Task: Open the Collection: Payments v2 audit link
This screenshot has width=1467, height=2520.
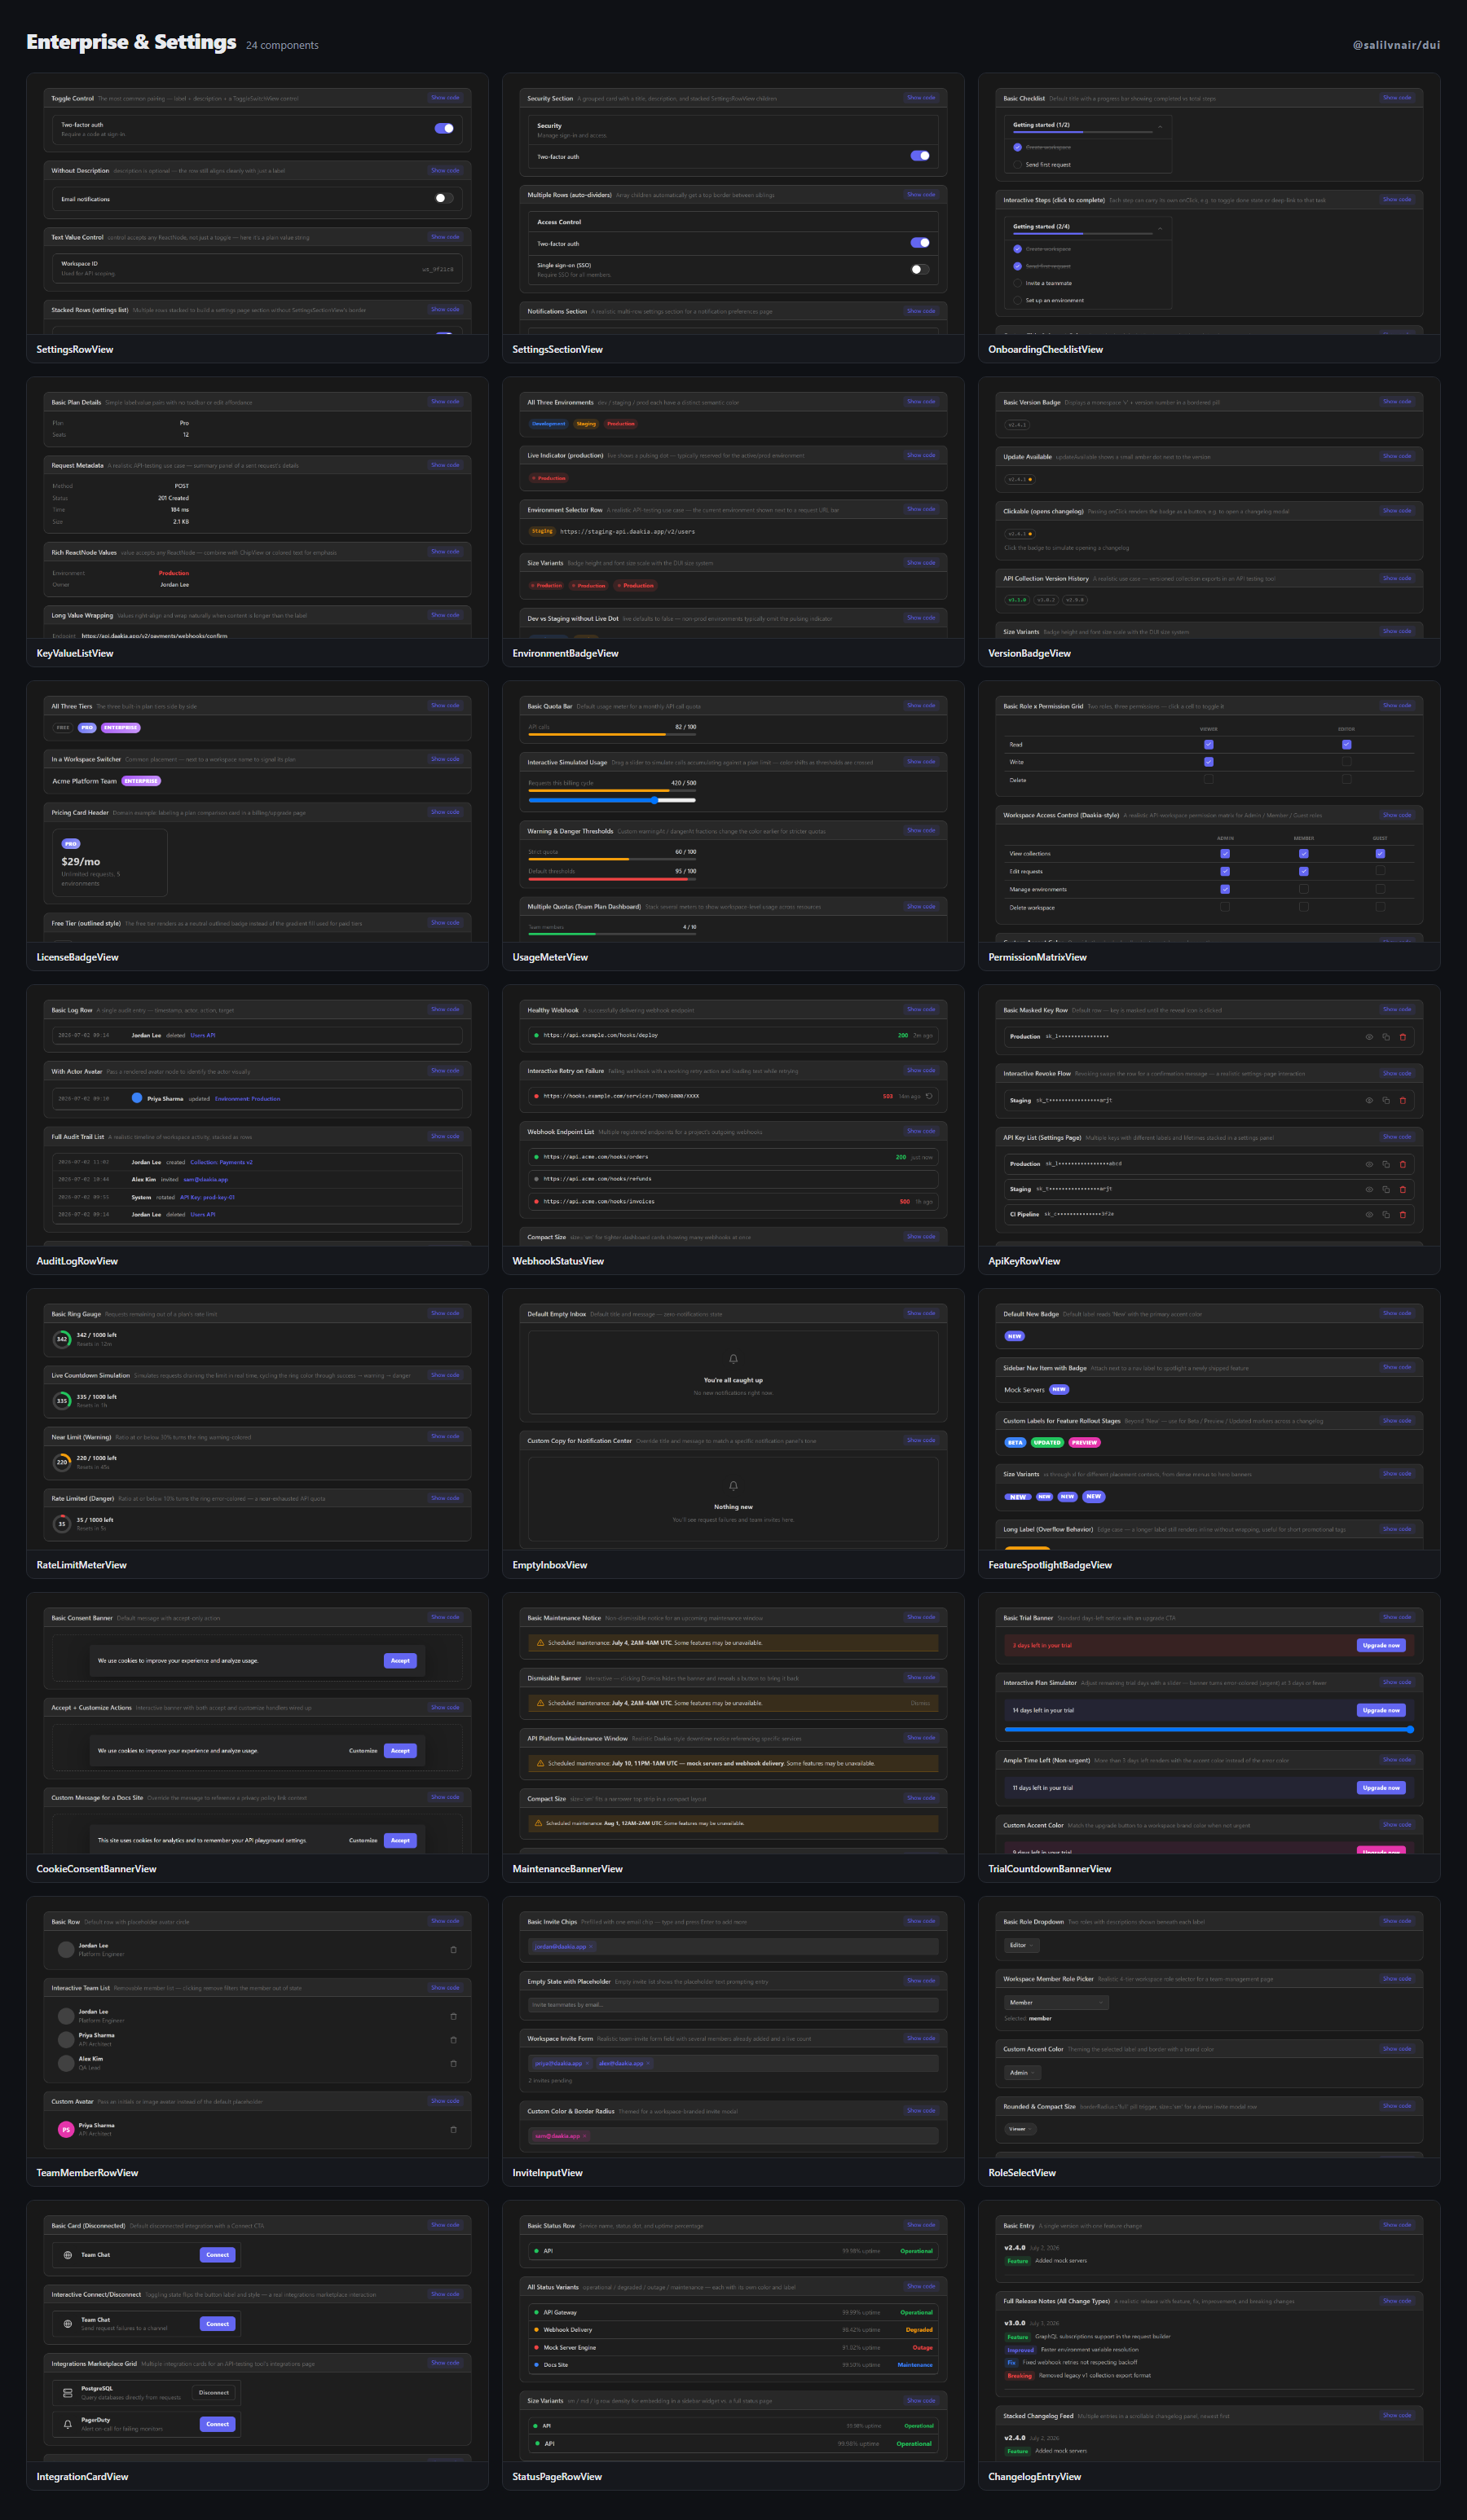Action: (221, 1162)
